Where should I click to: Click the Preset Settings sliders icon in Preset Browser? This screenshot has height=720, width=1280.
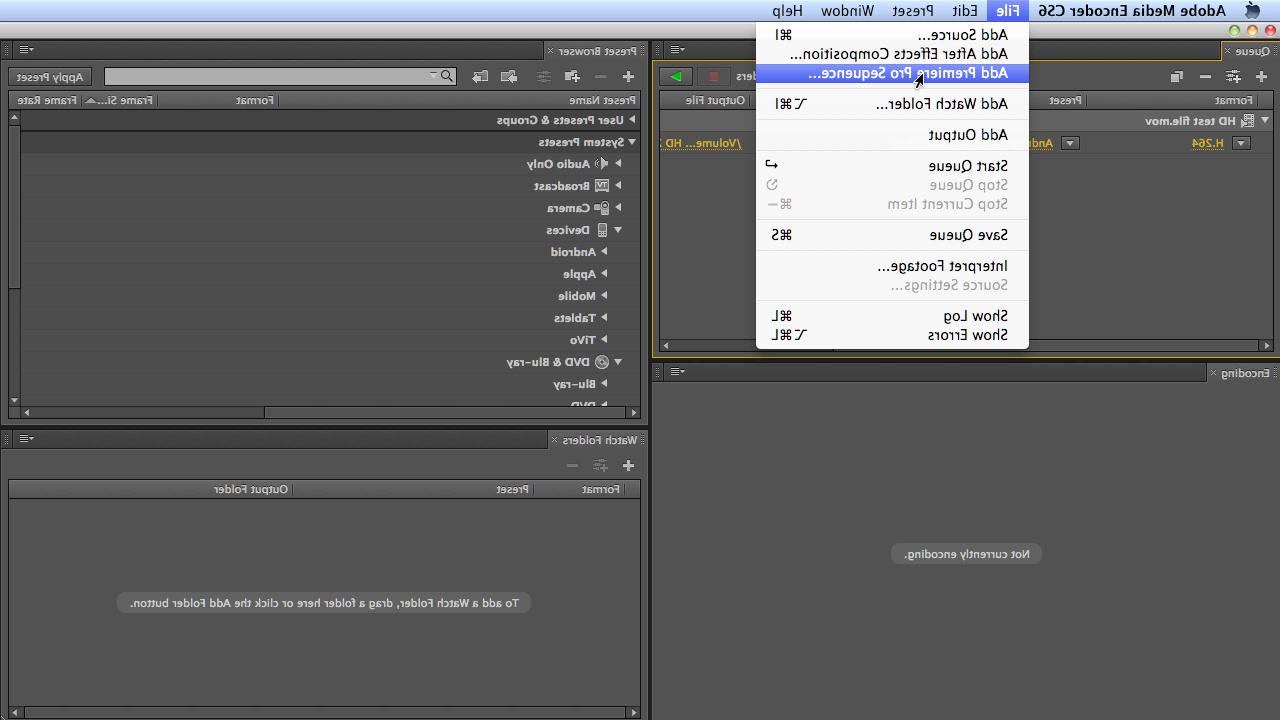tap(543, 76)
